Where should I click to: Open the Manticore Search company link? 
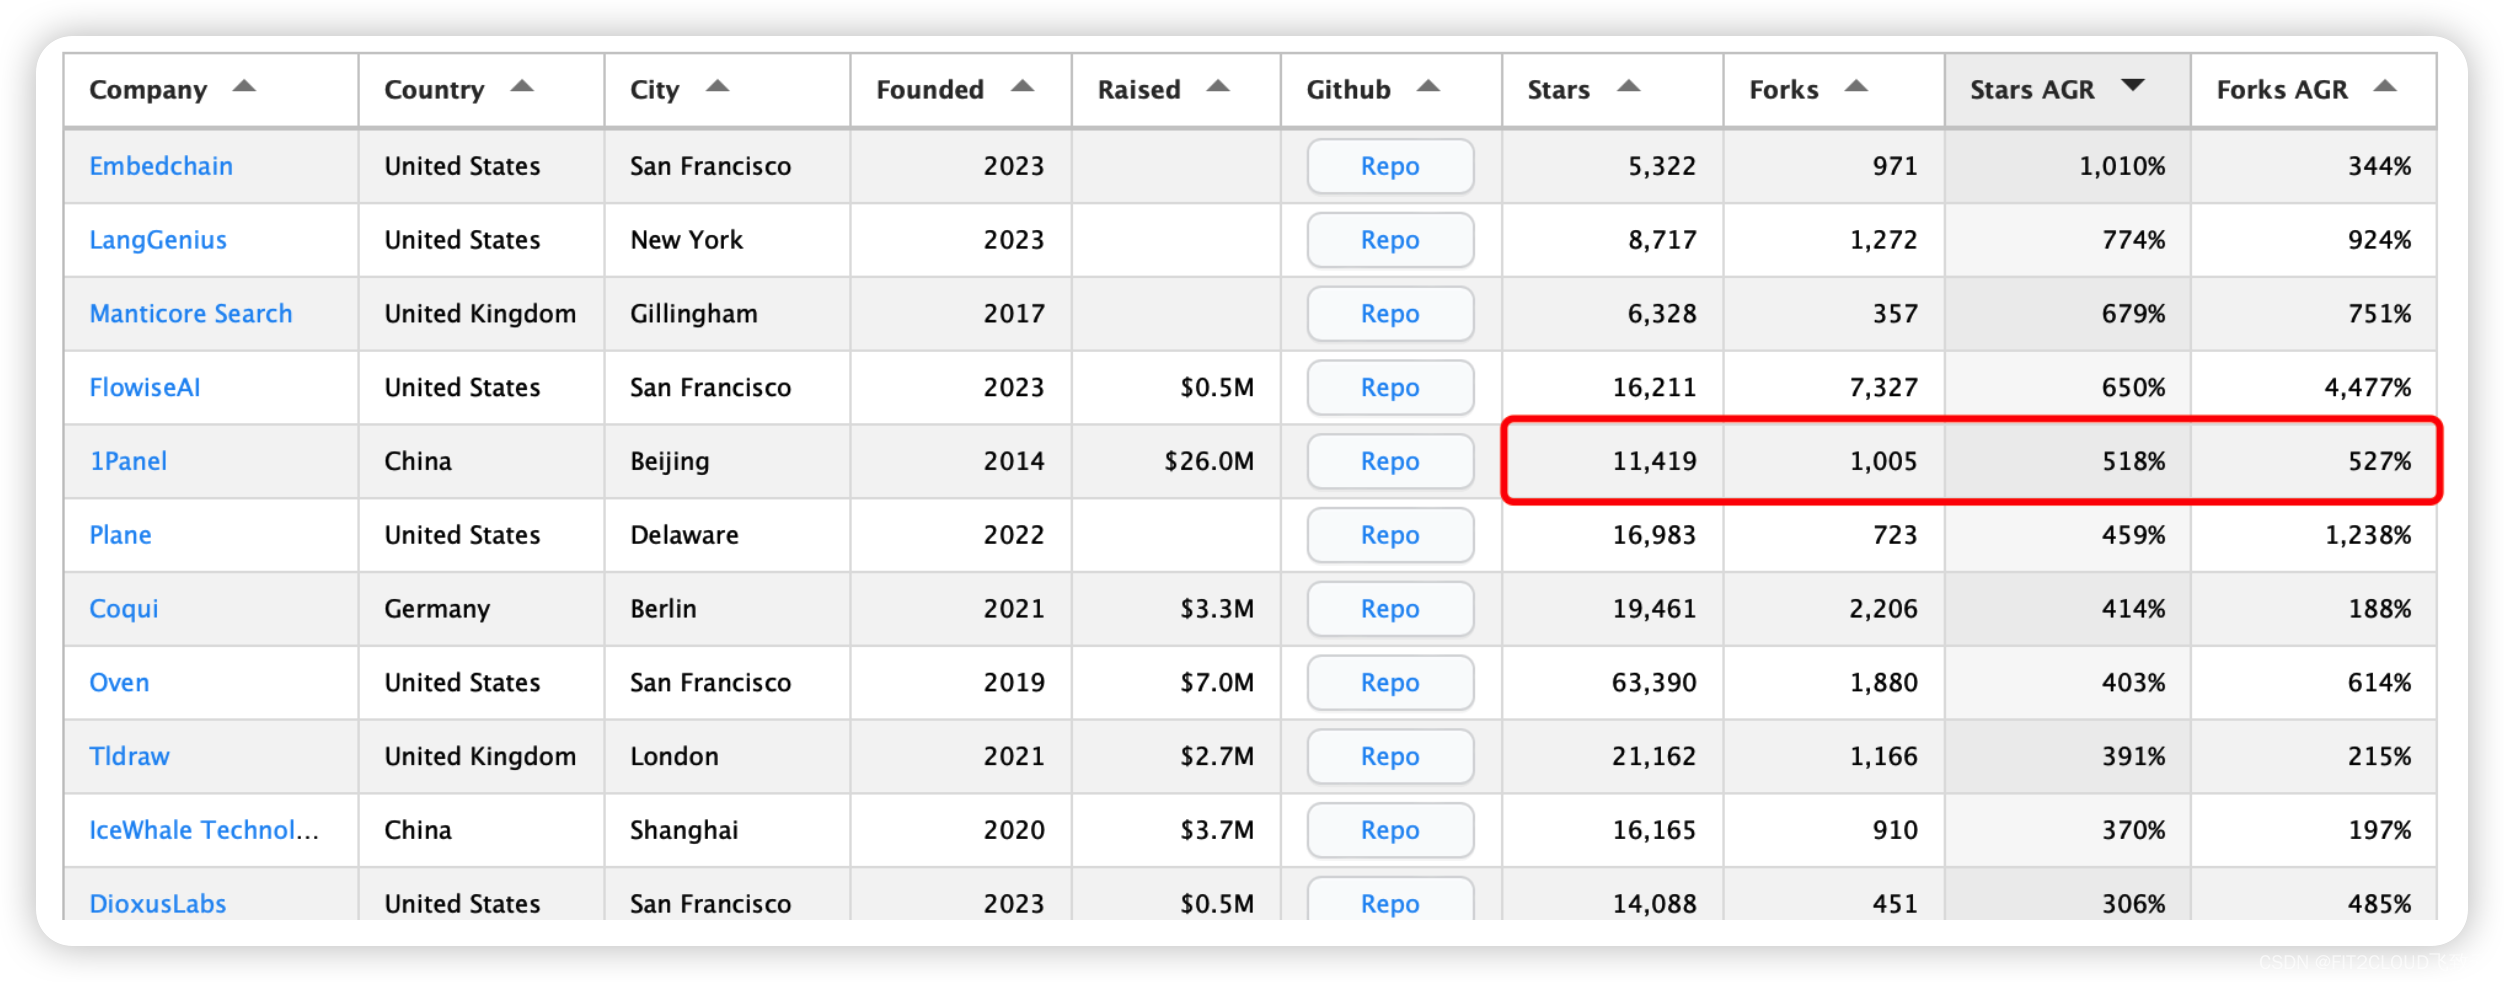coord(191,314)
